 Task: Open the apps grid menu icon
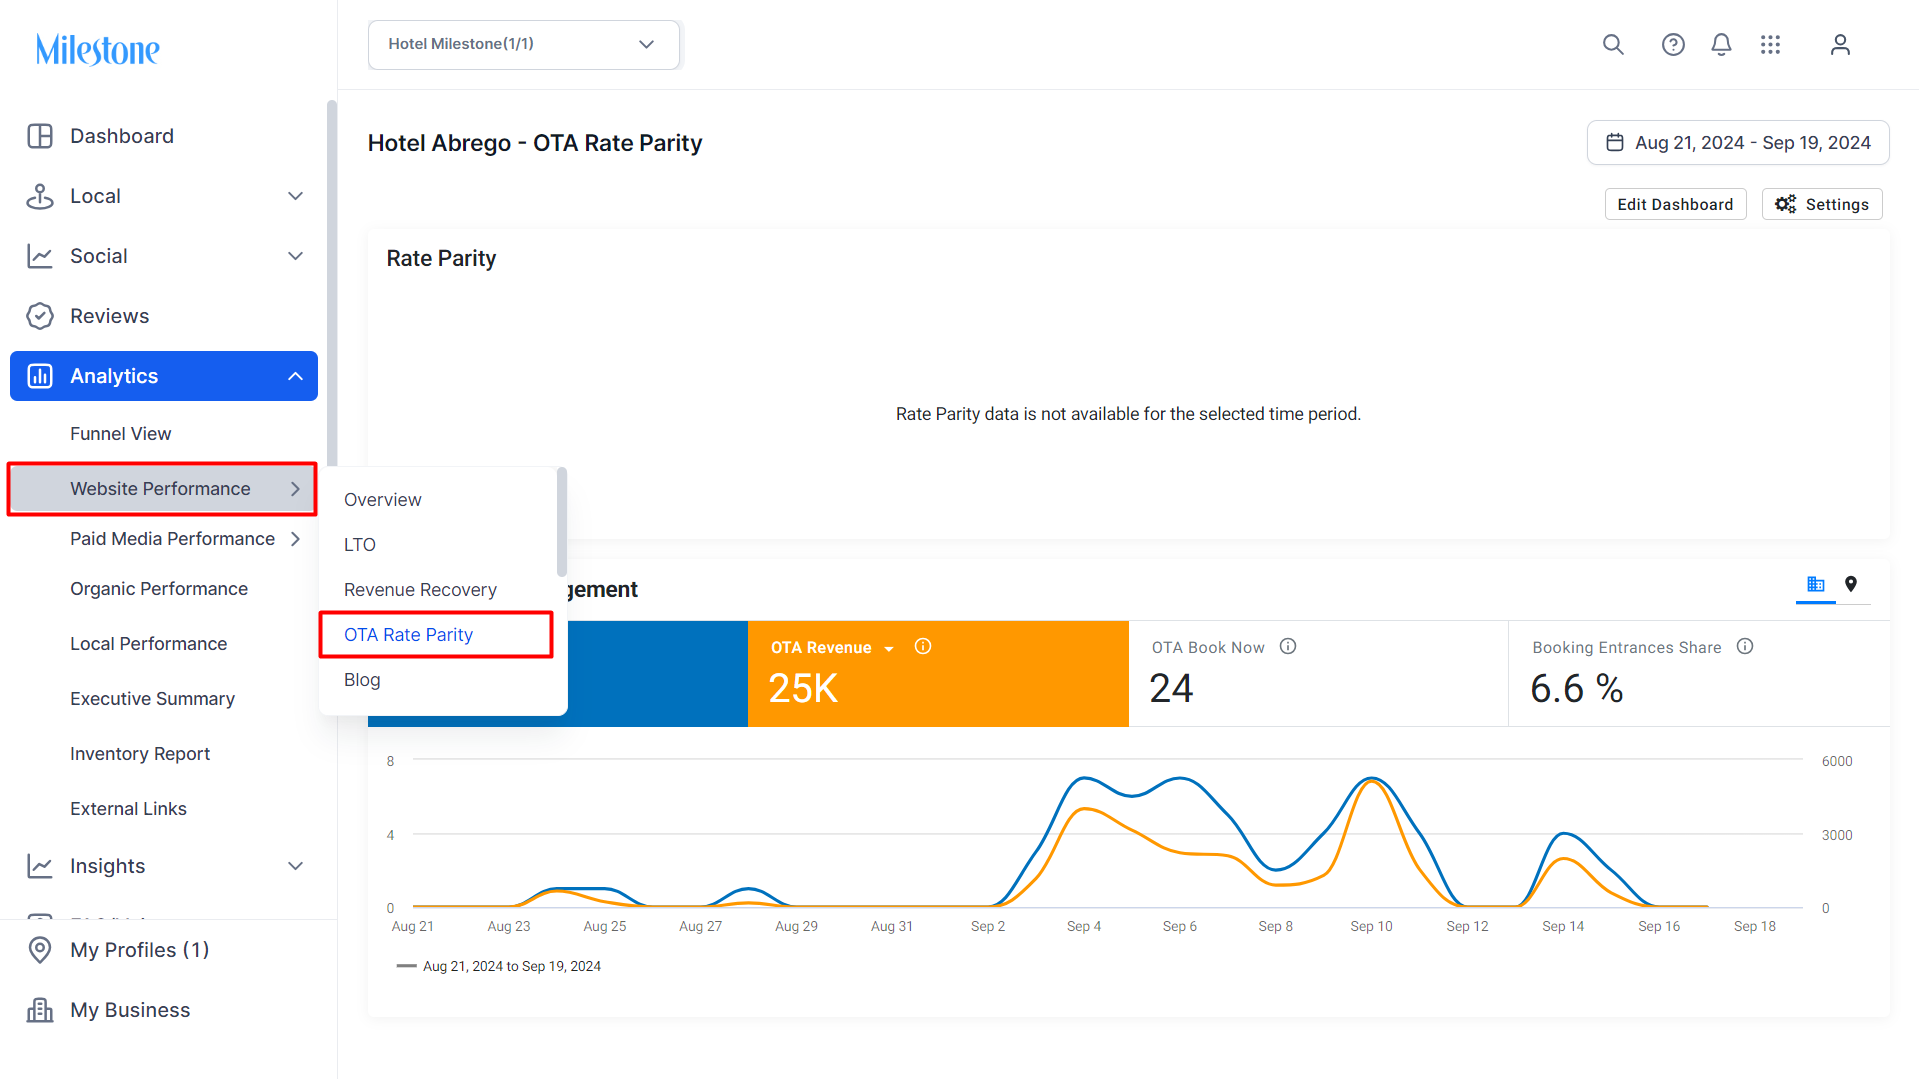coord(1770,45)
